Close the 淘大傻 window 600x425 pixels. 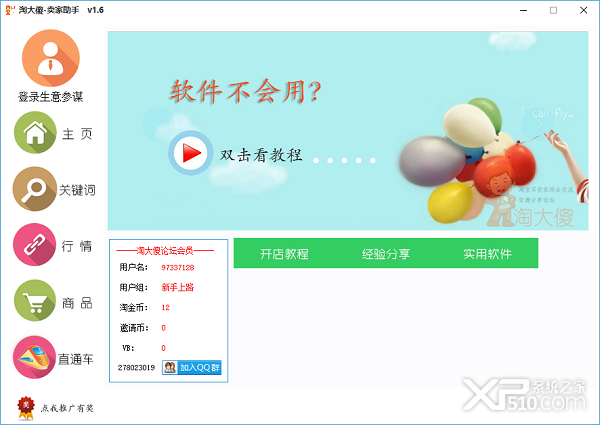coord(583,10)
